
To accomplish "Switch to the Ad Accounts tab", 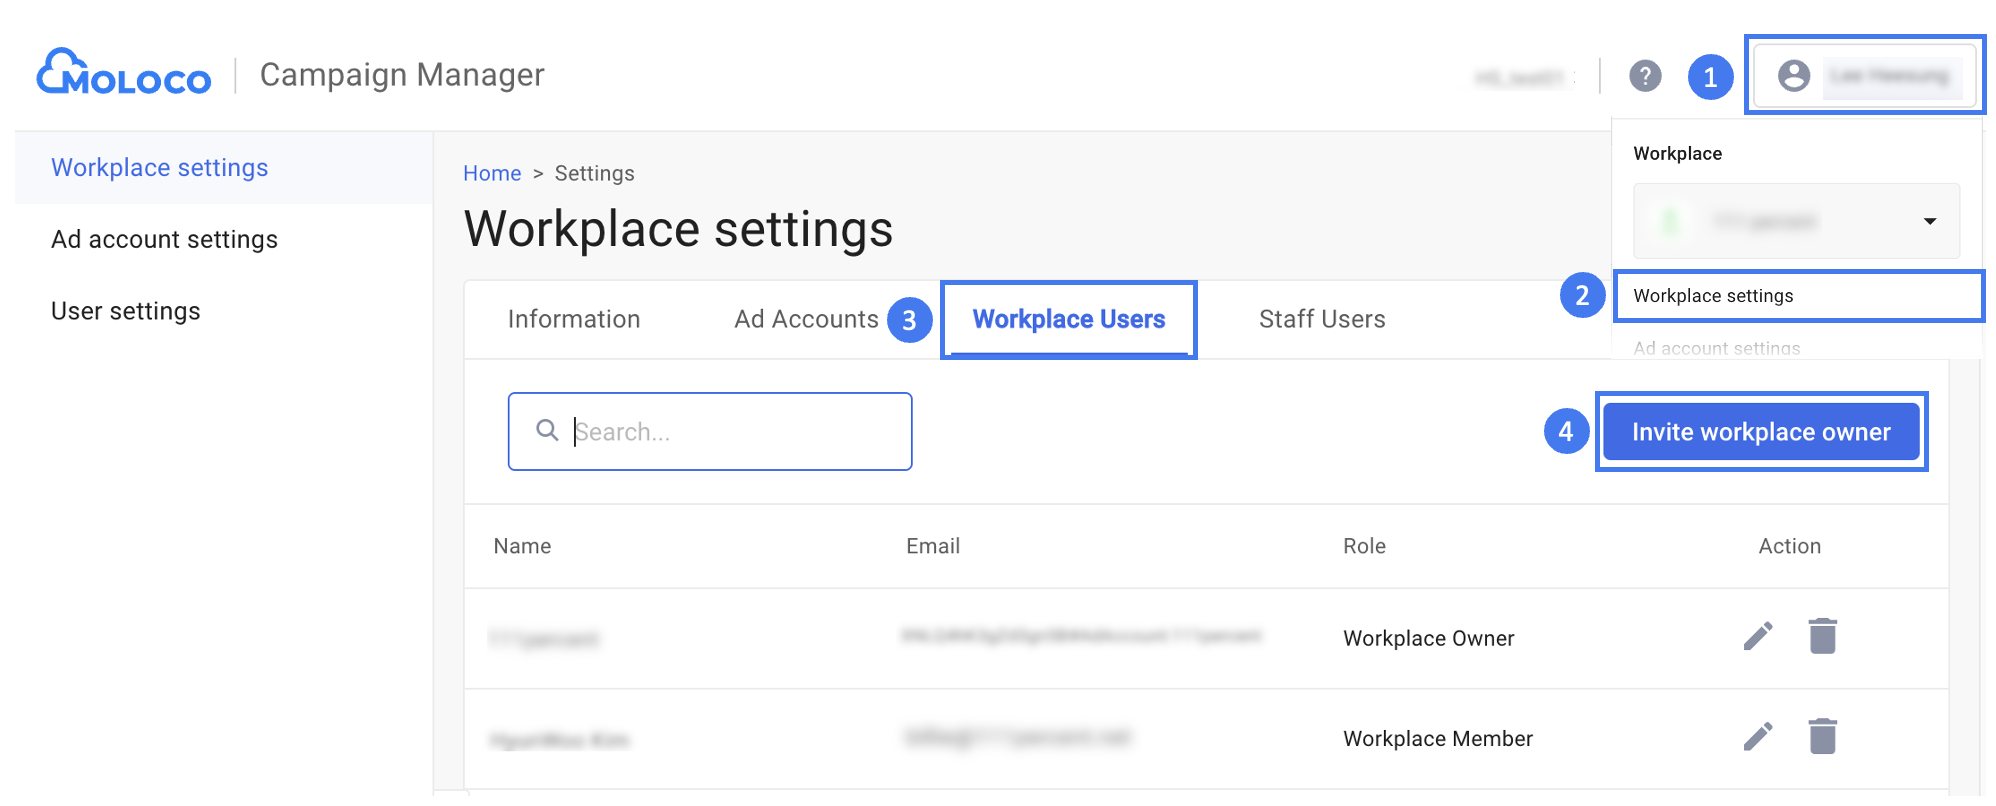I will pyautogui.click(x=805, y=320).
